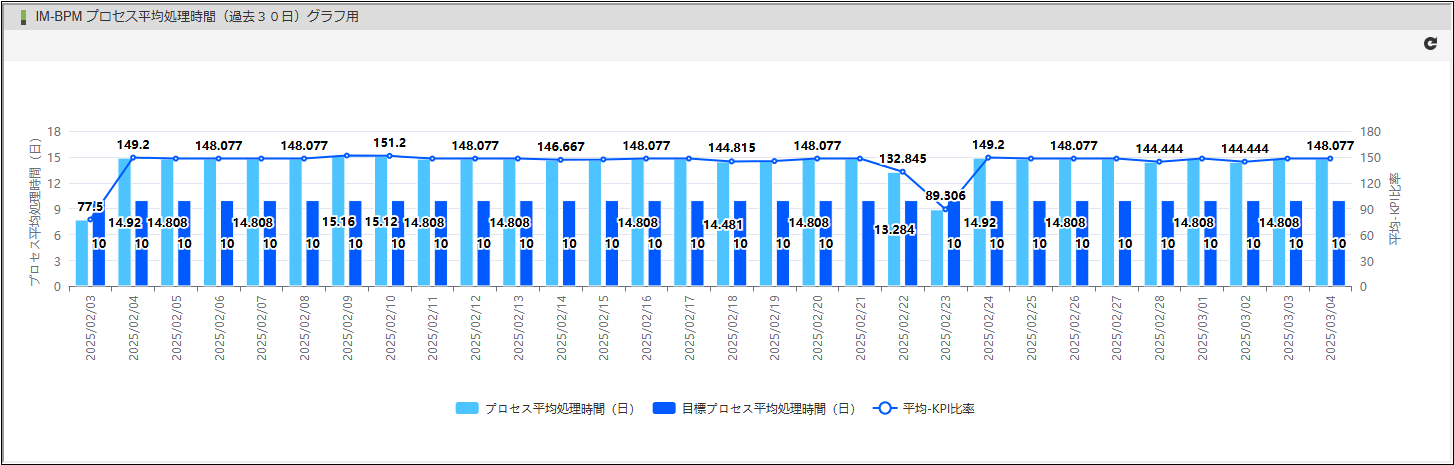The height and width of the screenshot is (465, 1454).
Task: Select the 77.5 line point on 2025/02/03
Action: point(90,220)
